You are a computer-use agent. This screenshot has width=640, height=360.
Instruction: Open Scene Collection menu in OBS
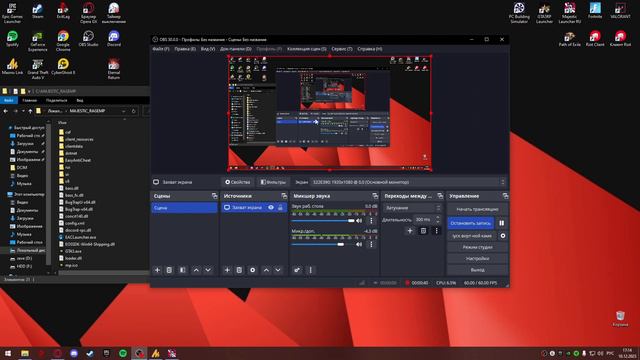[307, 49]
